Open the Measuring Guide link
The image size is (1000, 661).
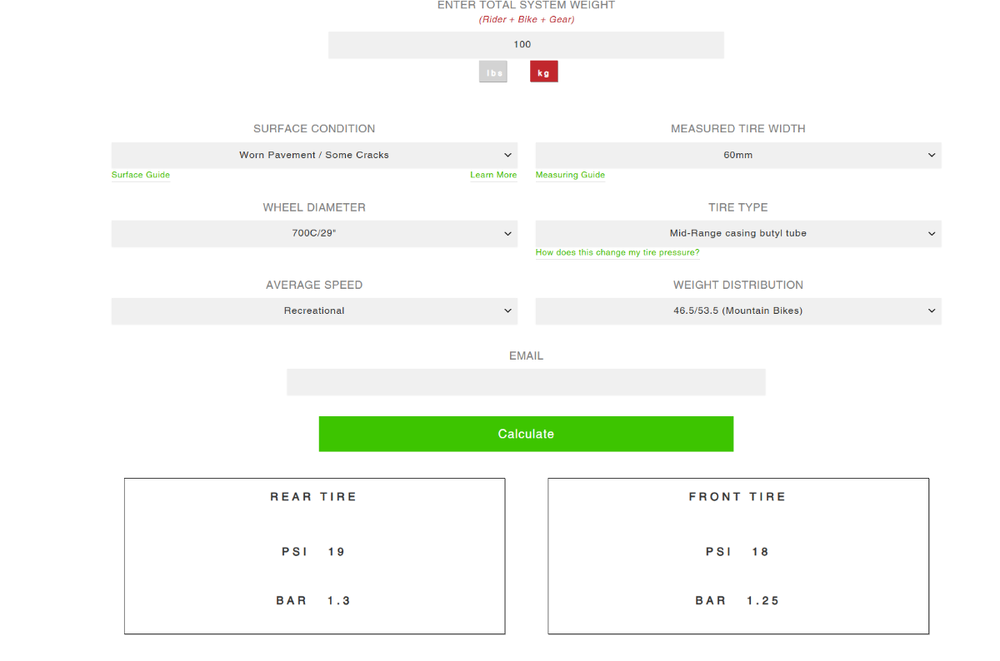click(570, 175)
